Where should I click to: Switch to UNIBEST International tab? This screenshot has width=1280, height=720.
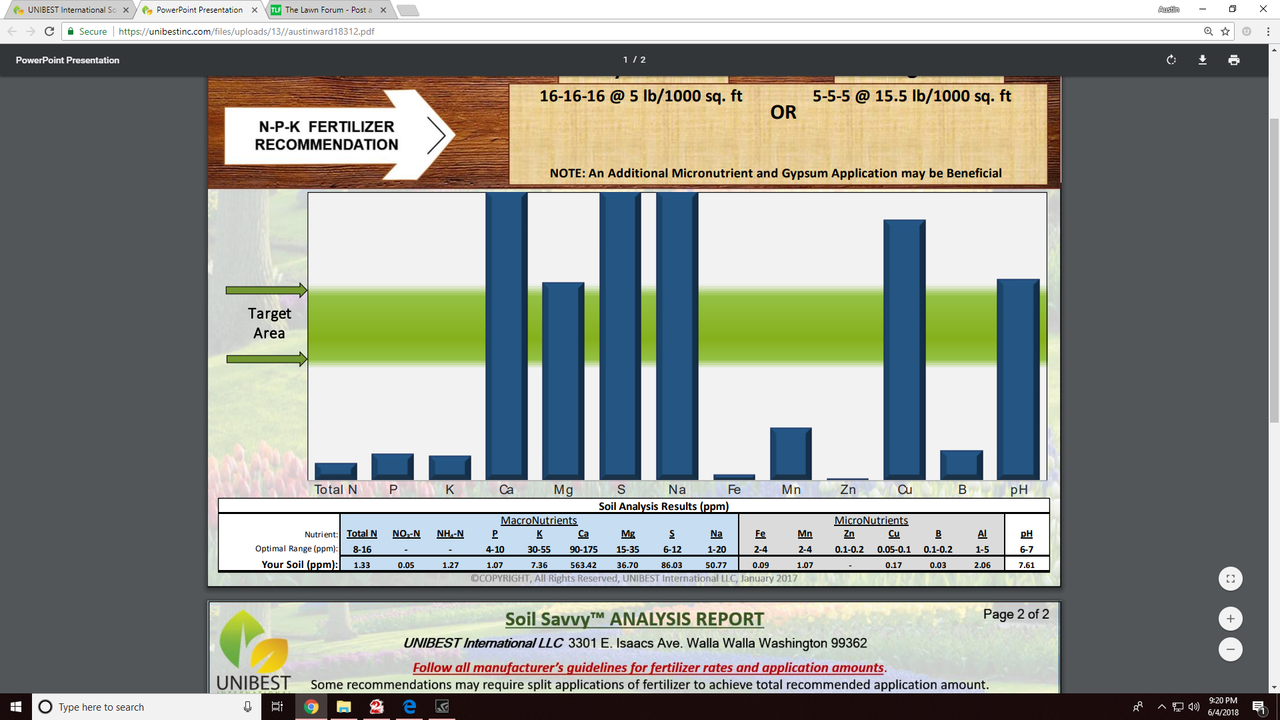(x=66, y=10)
